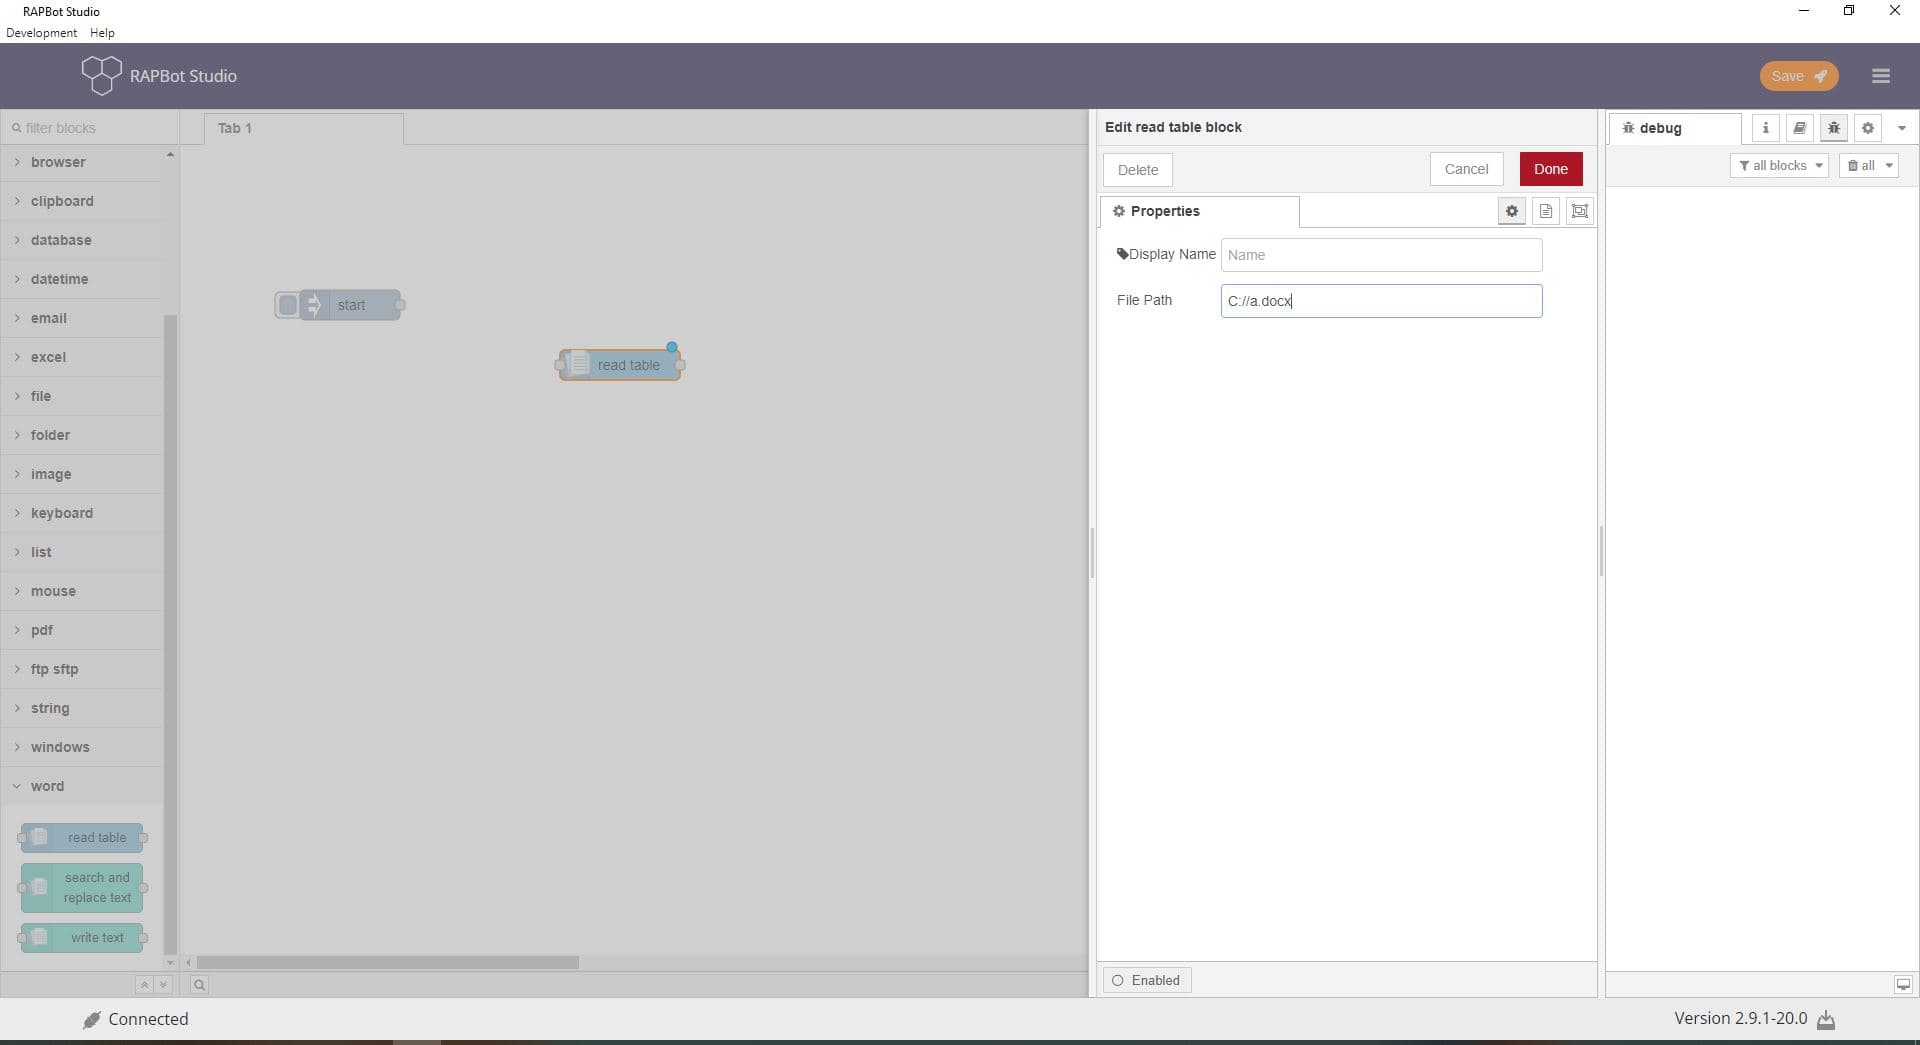Collapse the word category
Image resolution: width=1920 pixels, height=1045 pixels.
(81, 786)
